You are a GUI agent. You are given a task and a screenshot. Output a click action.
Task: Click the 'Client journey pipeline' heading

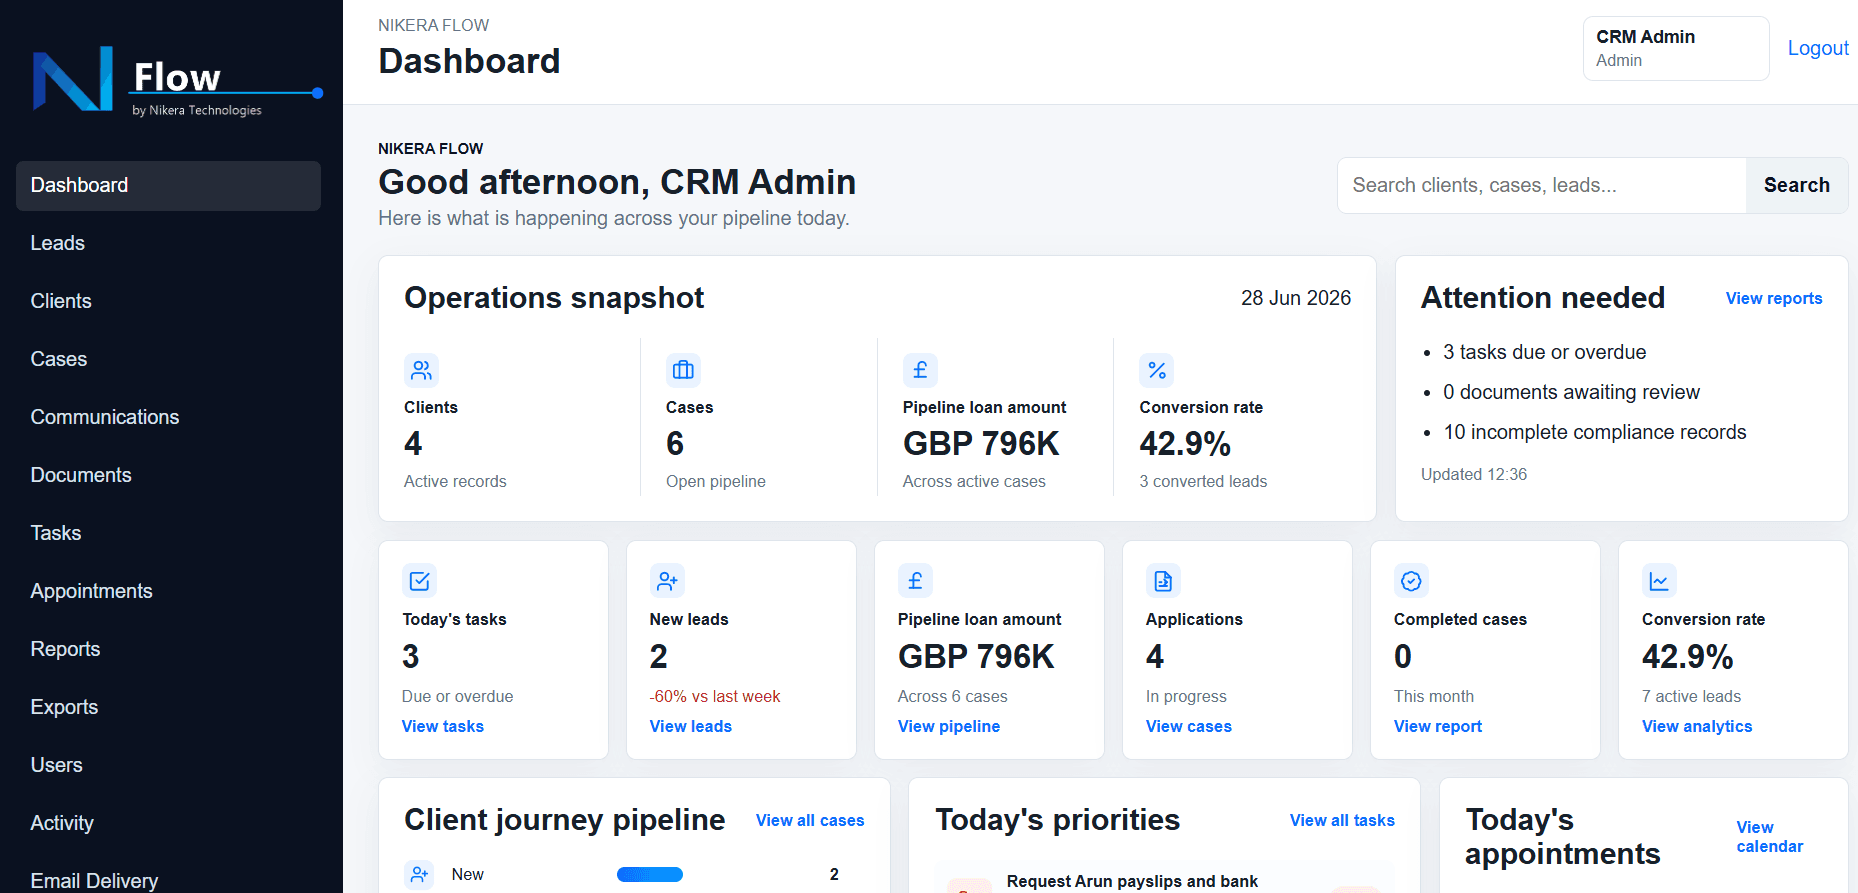[x=565, y=820]
